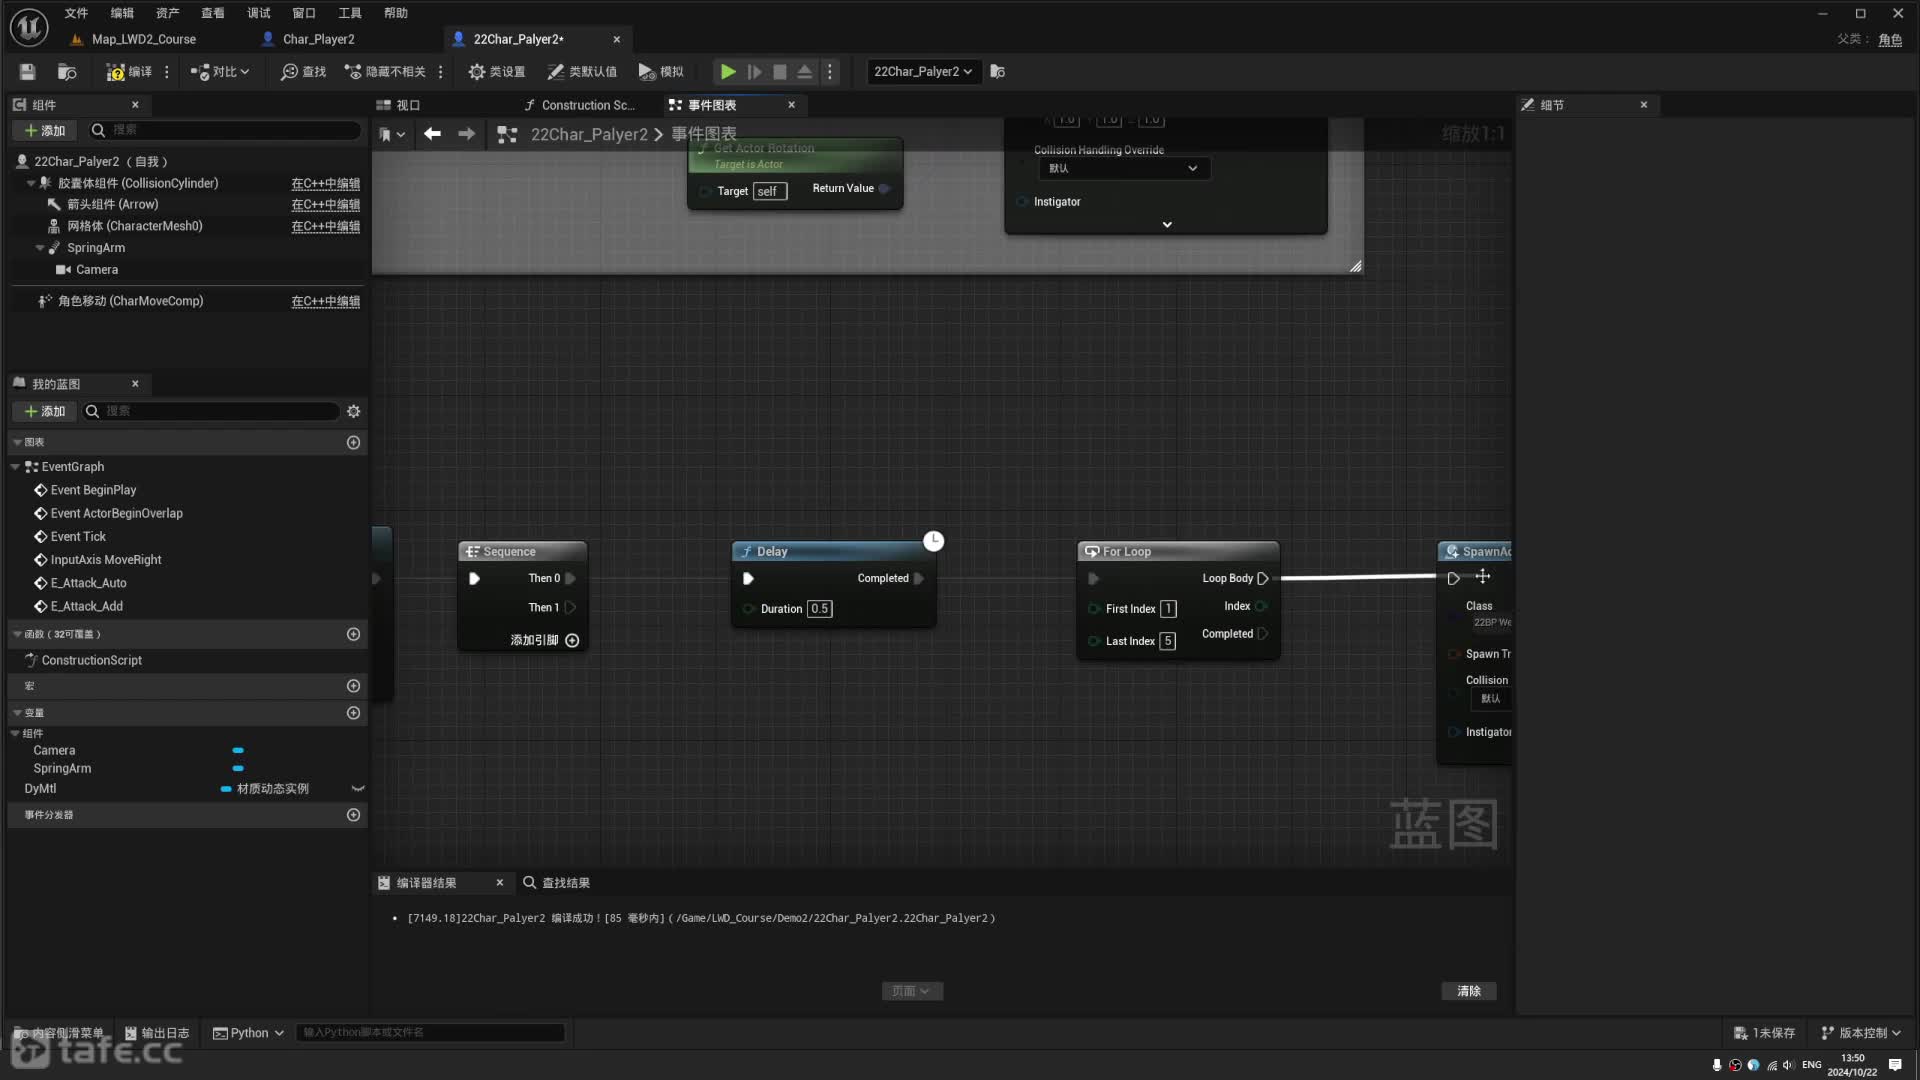Collapse the EventGraph tree

[15, 467]
